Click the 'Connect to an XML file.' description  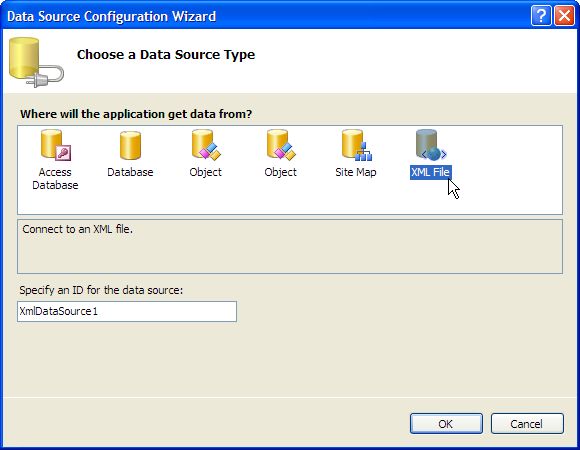[x=77, y=229]
